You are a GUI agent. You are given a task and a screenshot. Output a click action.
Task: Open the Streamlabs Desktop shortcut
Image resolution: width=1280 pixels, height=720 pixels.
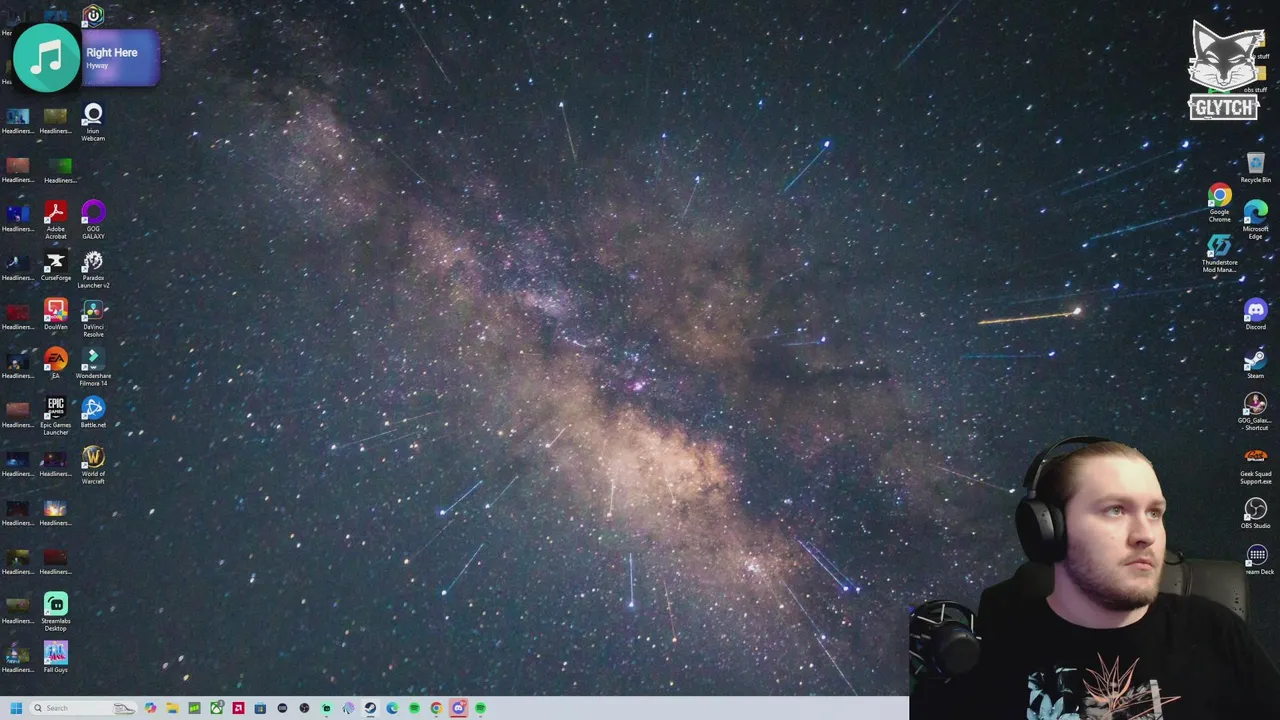pyautogui.click(x=55, y=612)
